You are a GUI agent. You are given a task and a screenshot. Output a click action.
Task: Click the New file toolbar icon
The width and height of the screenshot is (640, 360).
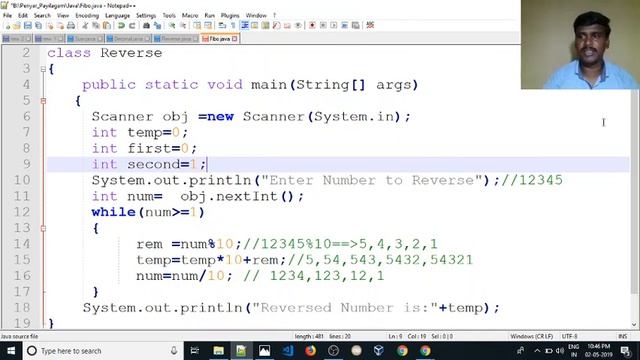tap(7, 25)
